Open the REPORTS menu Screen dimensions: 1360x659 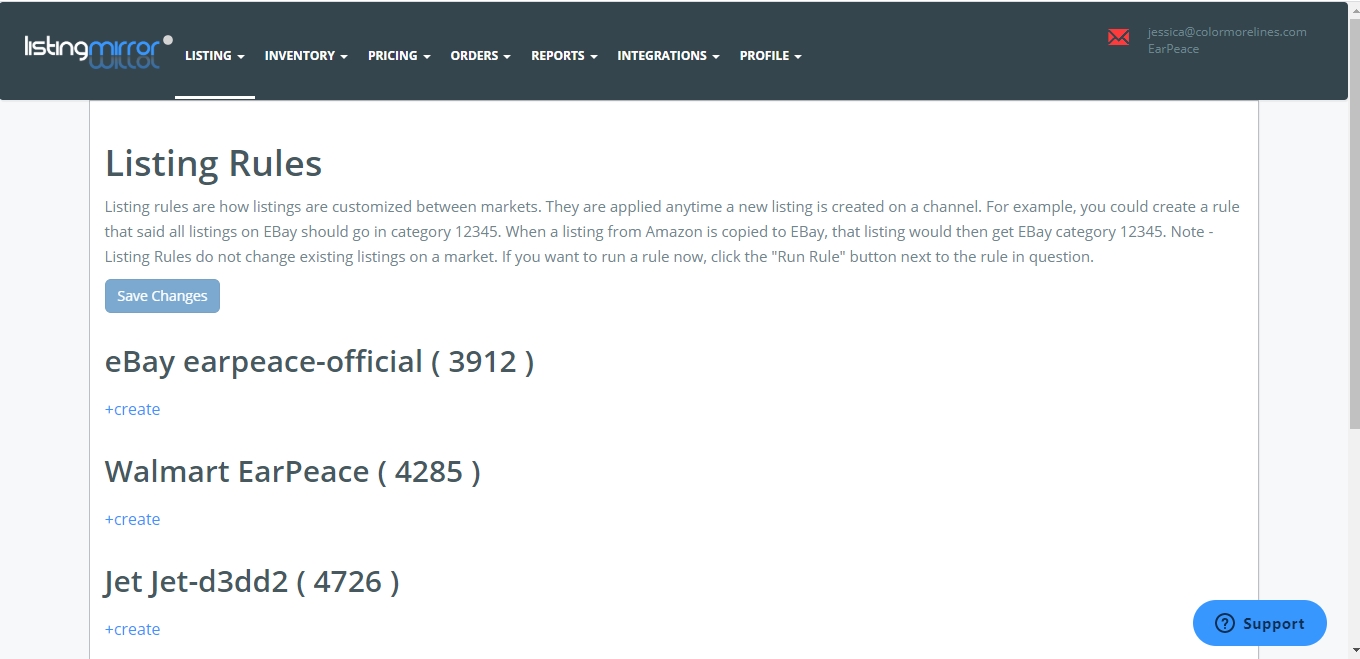(x=563, y=56)
